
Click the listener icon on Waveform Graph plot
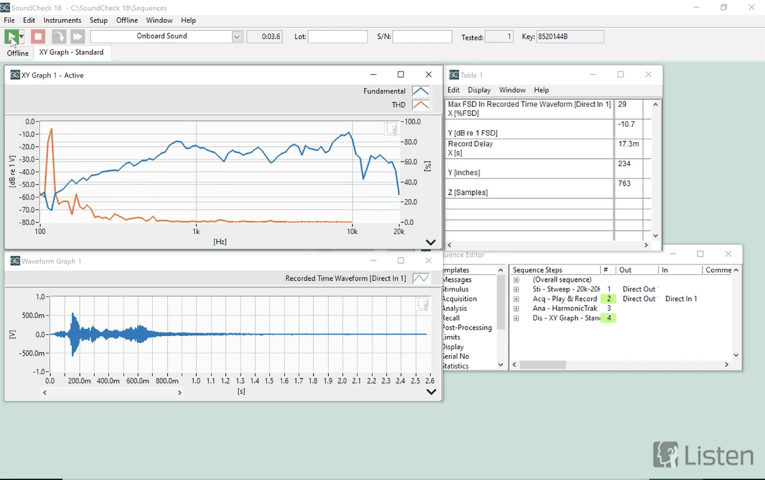(x=422, y=304)
